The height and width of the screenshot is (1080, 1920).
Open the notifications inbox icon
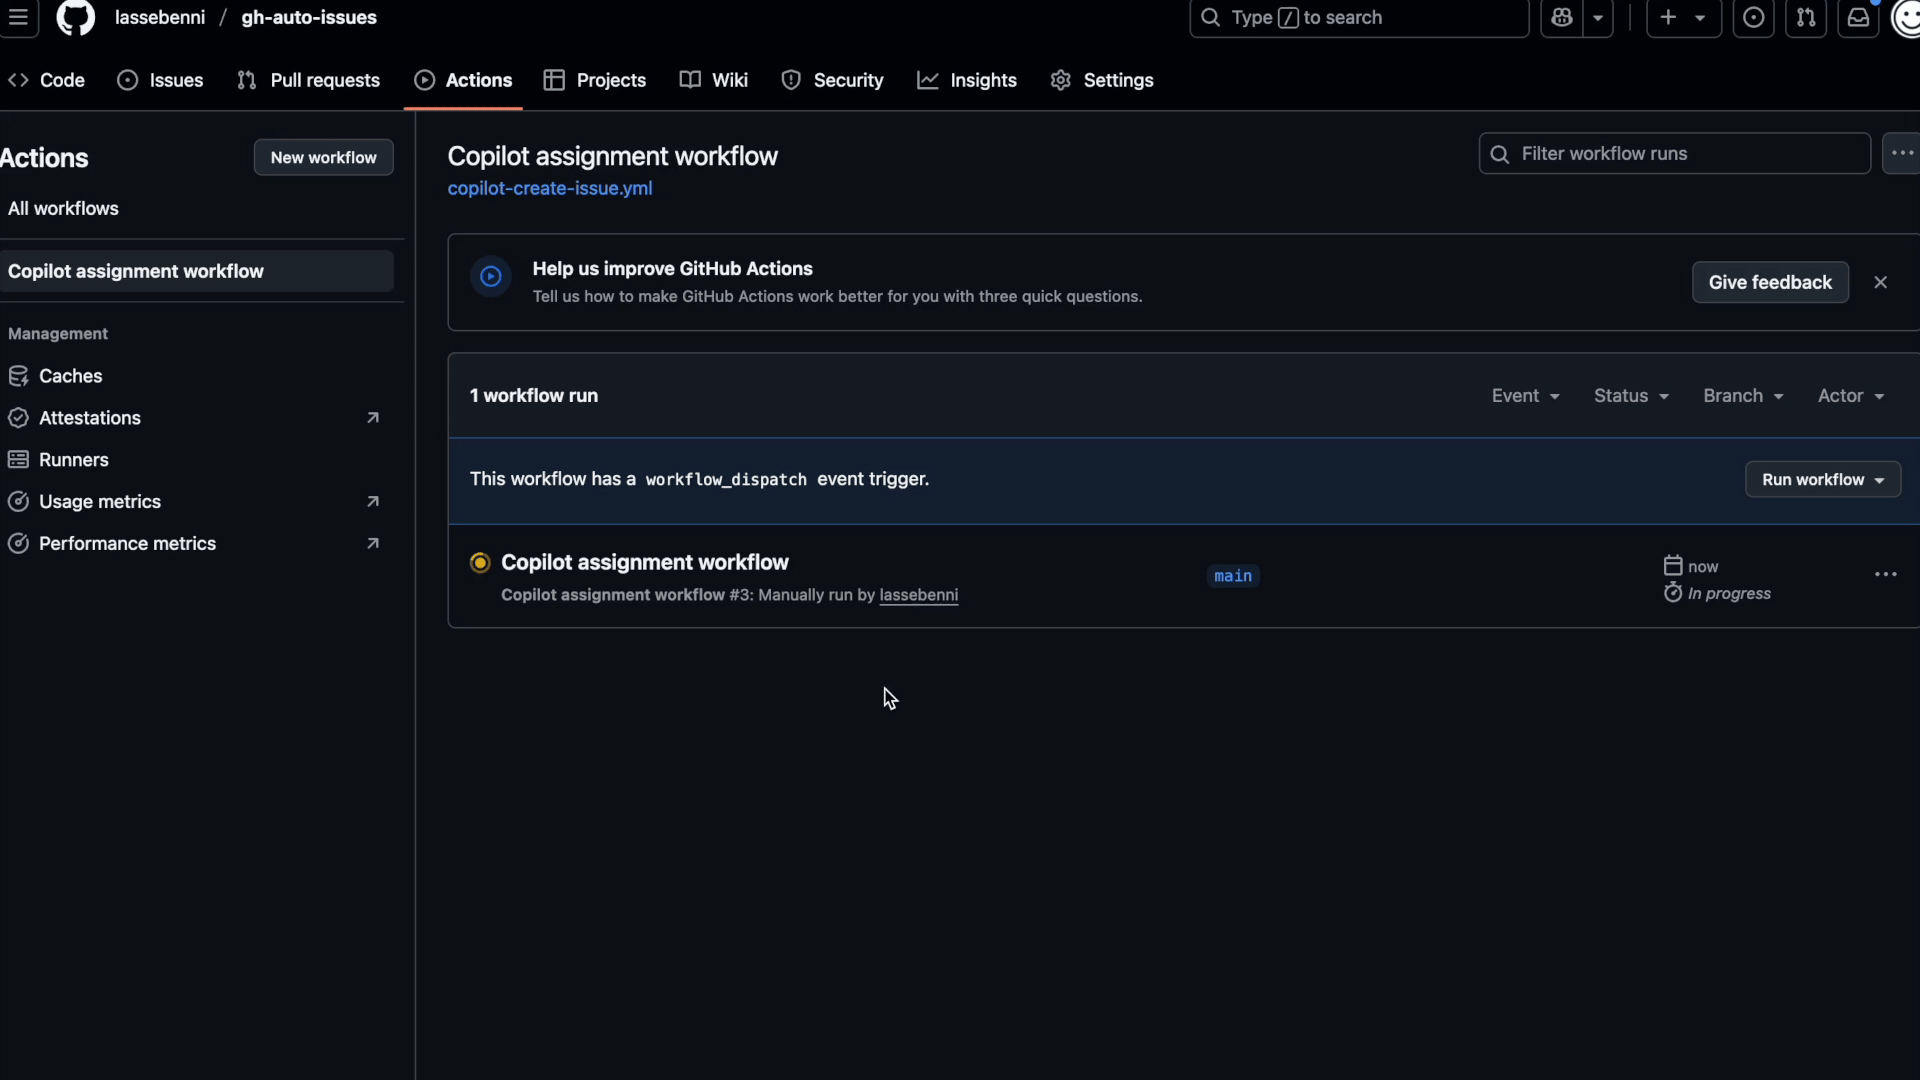[1858, 17]
